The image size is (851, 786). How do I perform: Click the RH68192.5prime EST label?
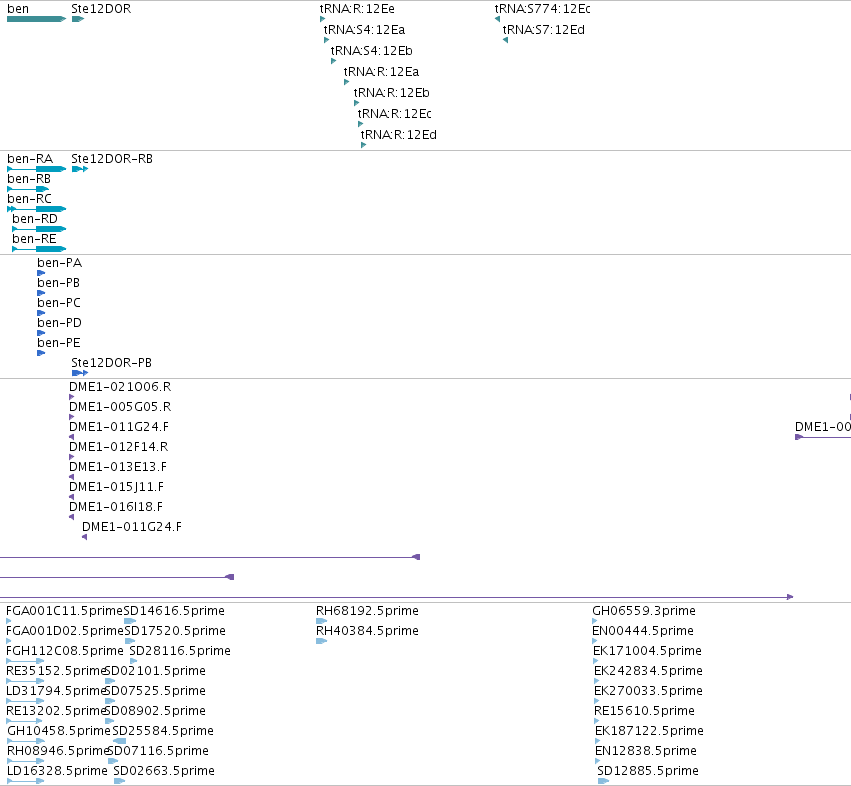367,611
